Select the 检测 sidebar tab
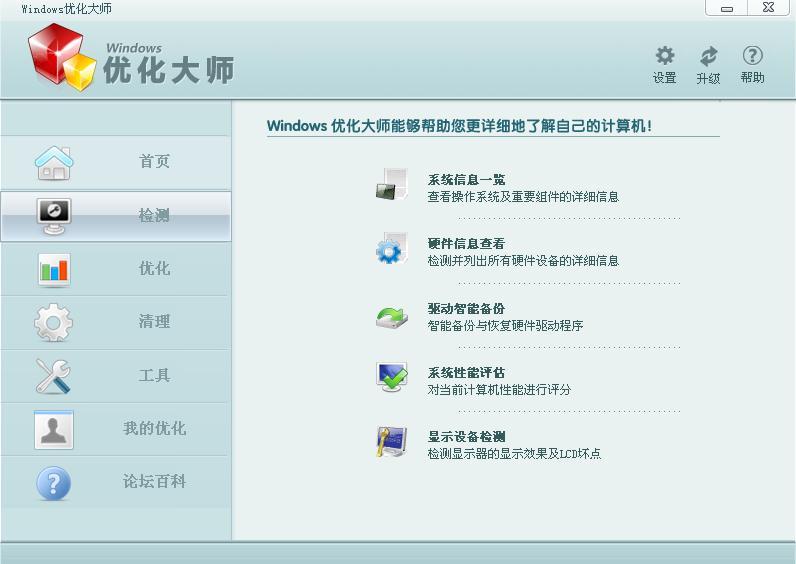Viewport: 796px width, 564px height. point(116,216)
